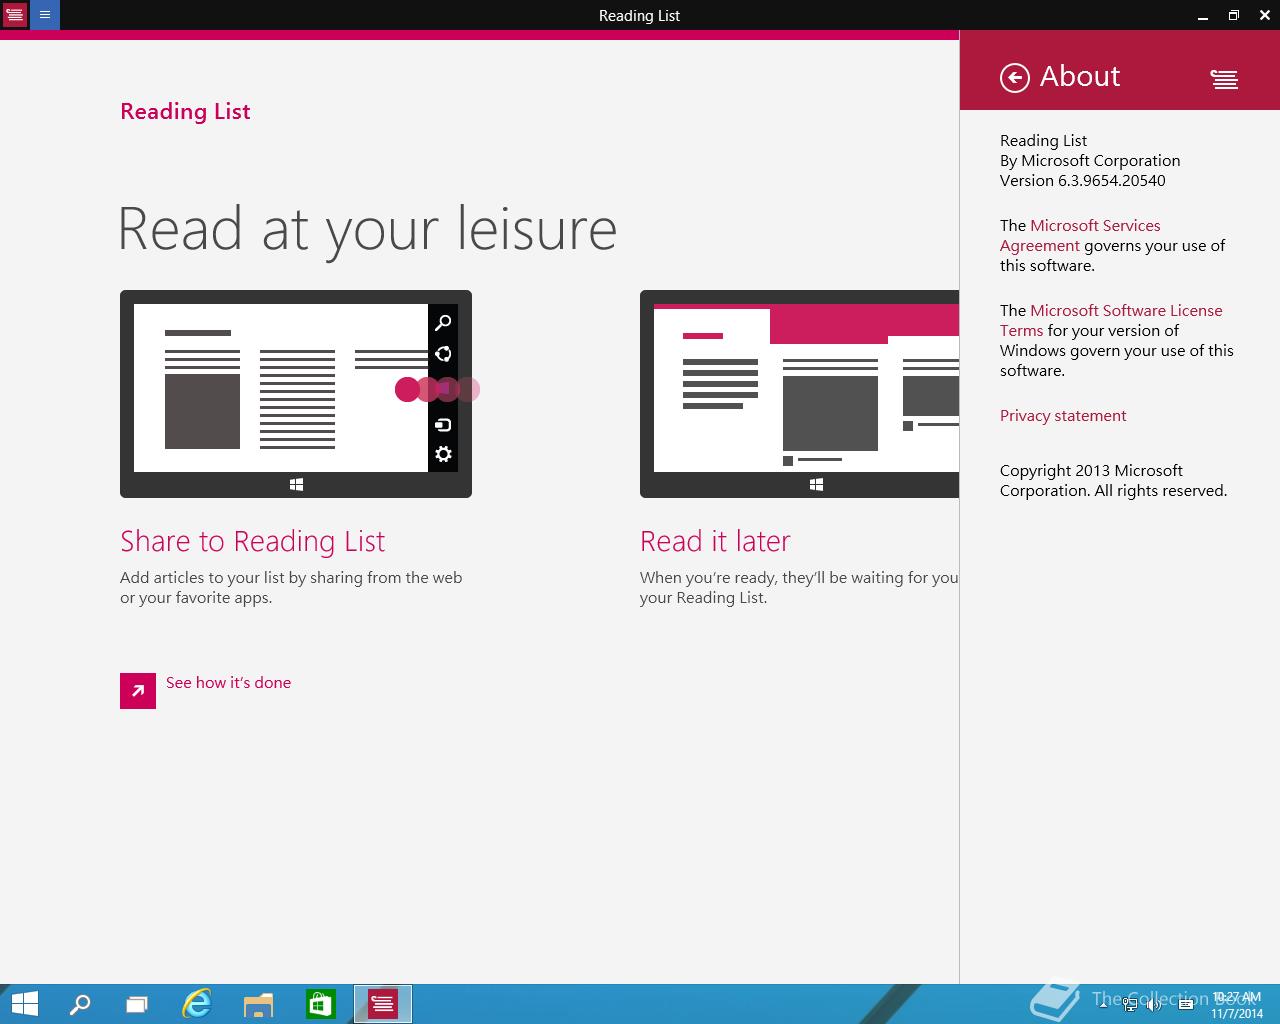Open the Privacy statement link

(x=1063, y=415)
